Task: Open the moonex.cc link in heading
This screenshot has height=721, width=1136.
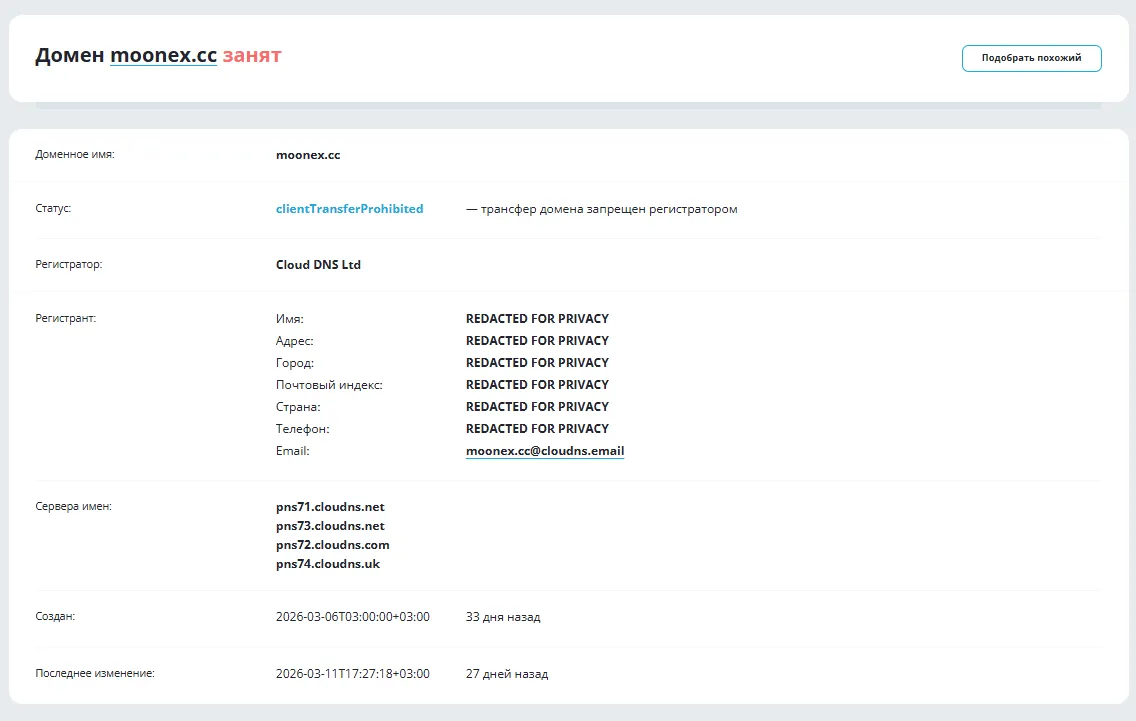Action: [x=163, y=55]
